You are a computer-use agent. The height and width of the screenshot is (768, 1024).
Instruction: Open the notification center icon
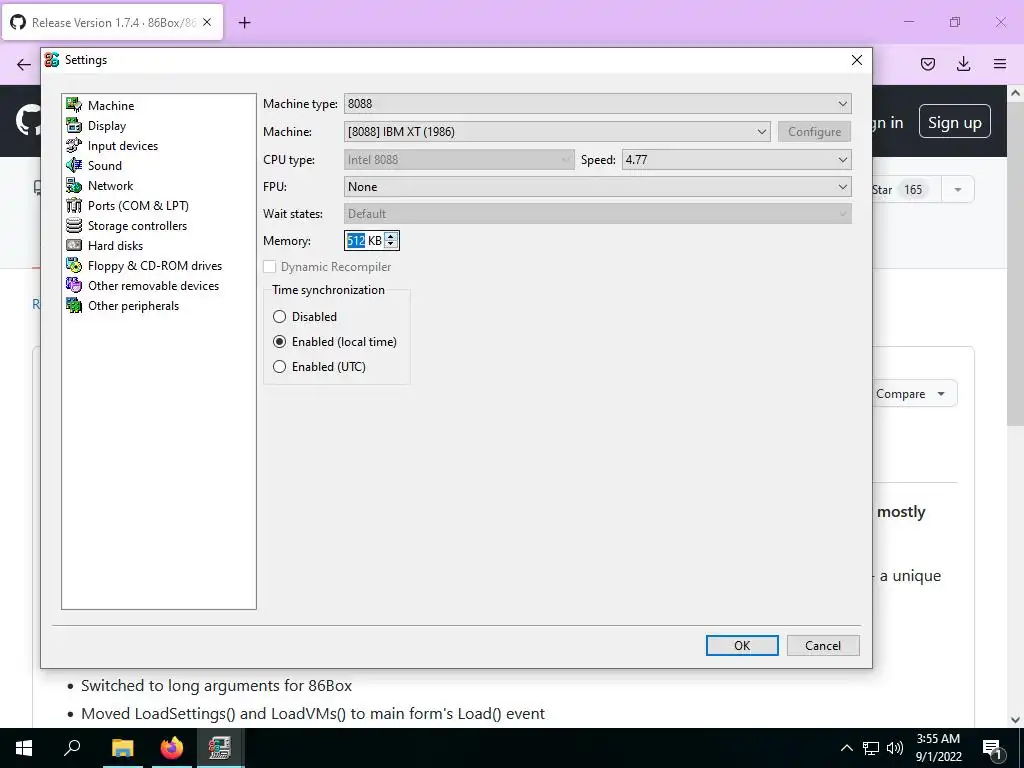point(991,748)
